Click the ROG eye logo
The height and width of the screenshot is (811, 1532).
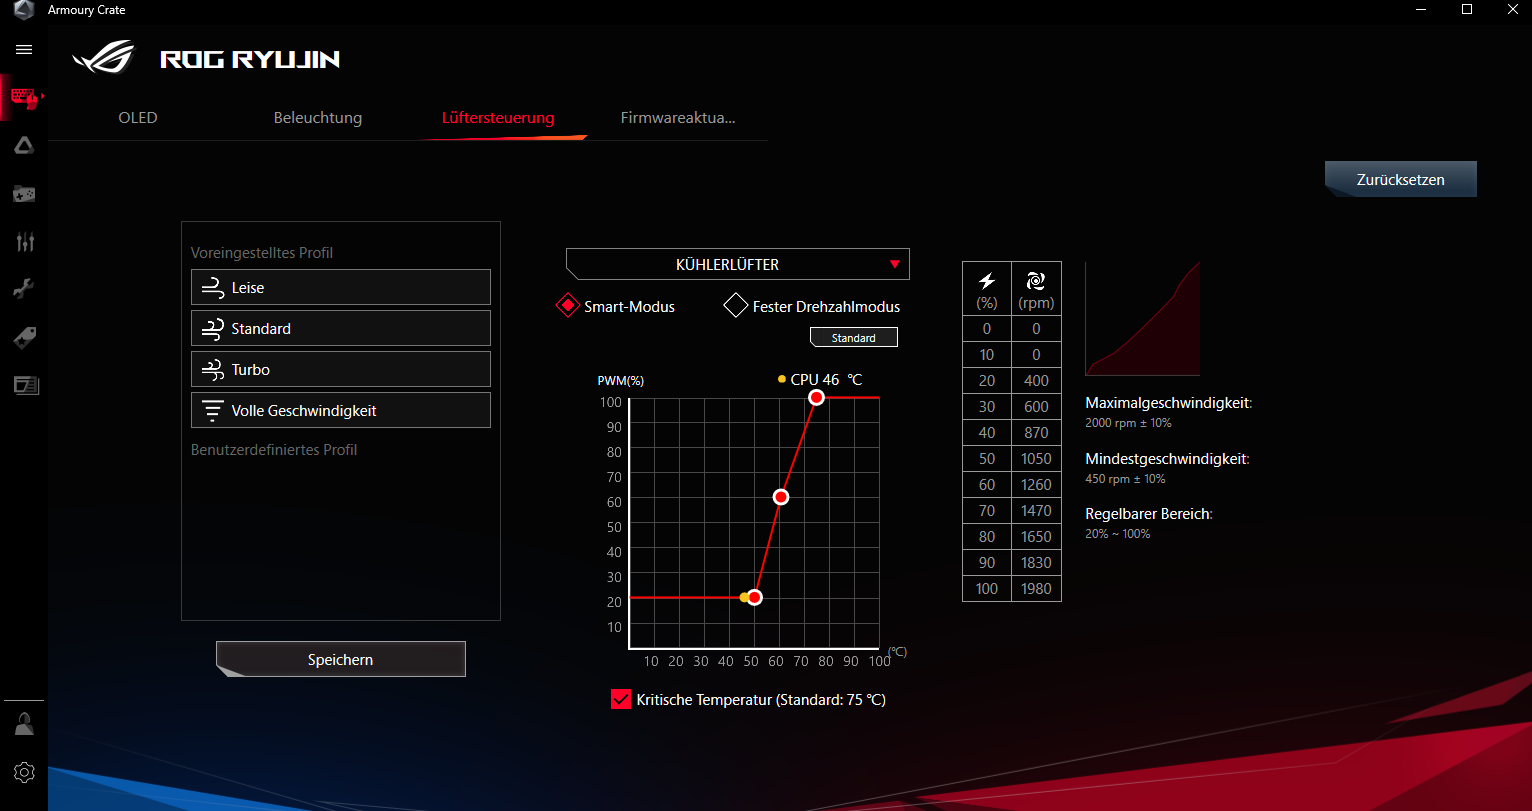(103, 57)
